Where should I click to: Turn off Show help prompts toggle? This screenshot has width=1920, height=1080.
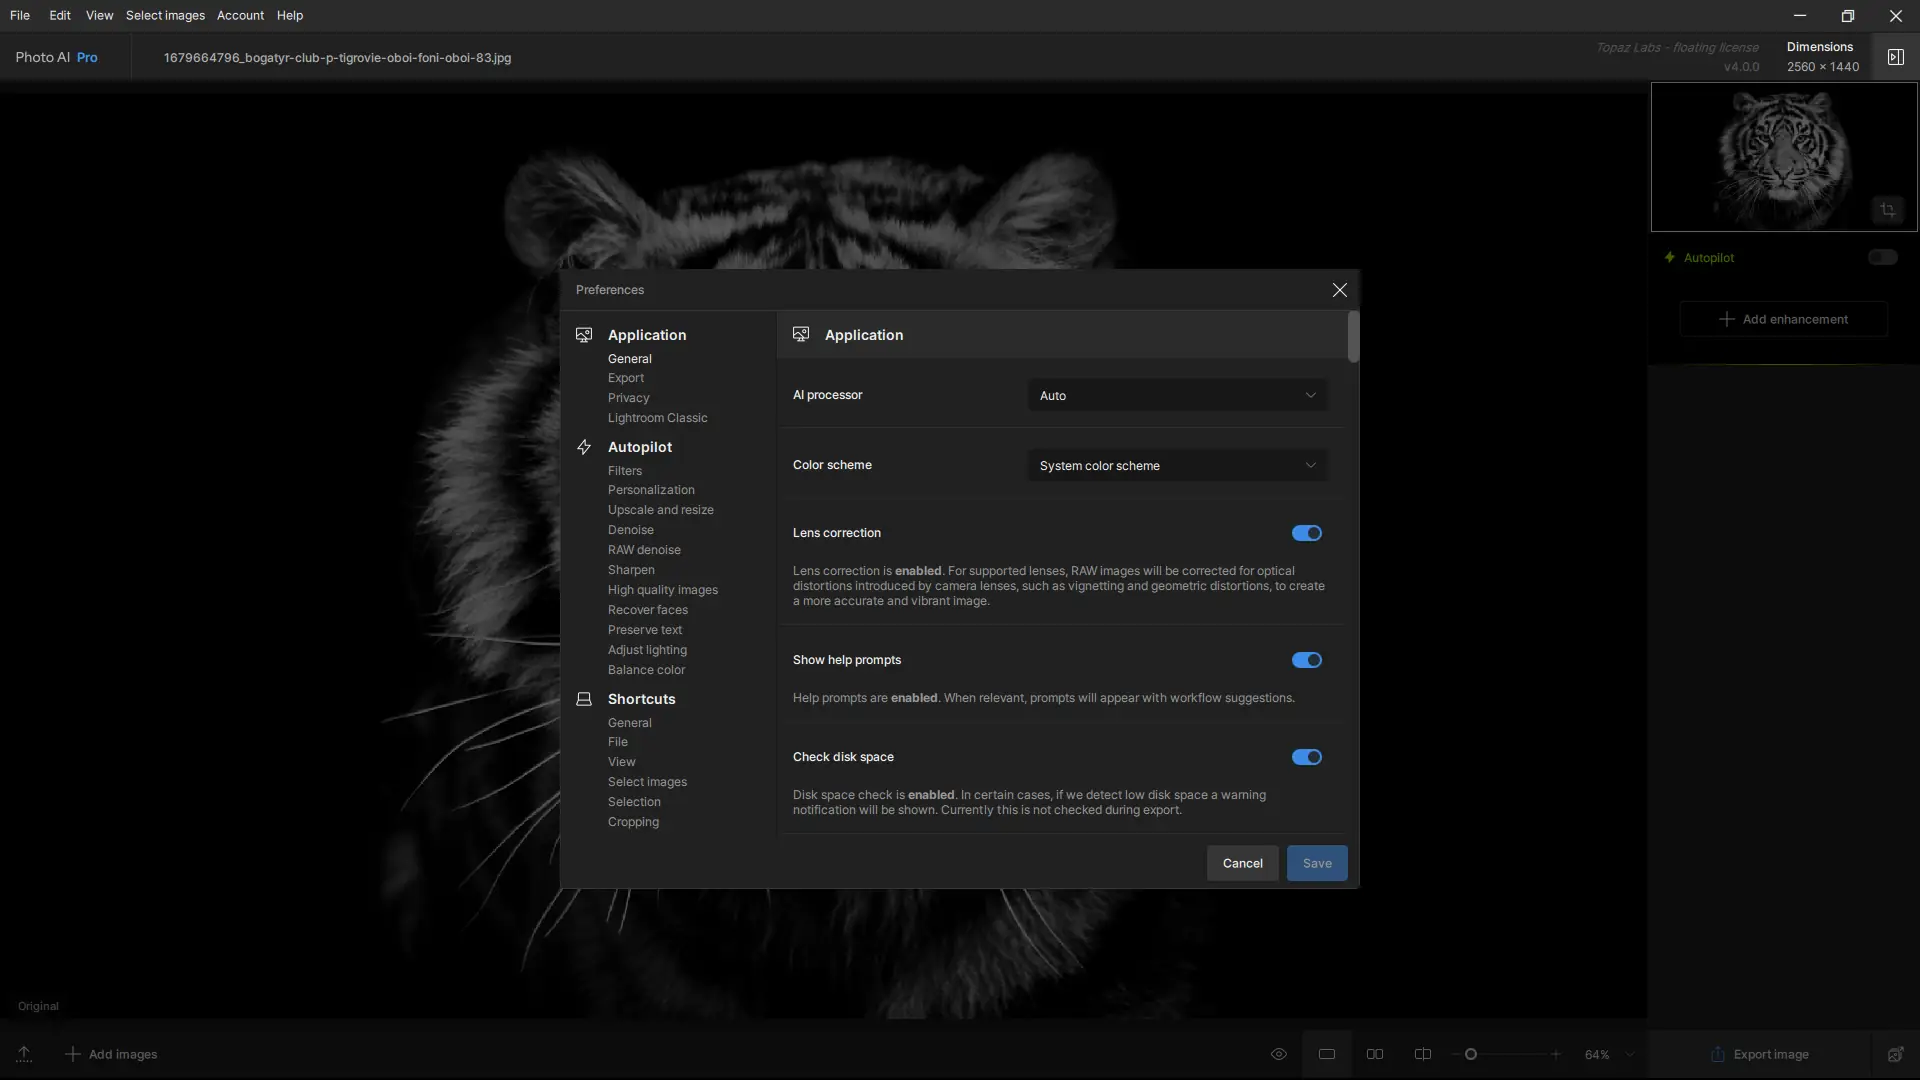(1306, 660)
